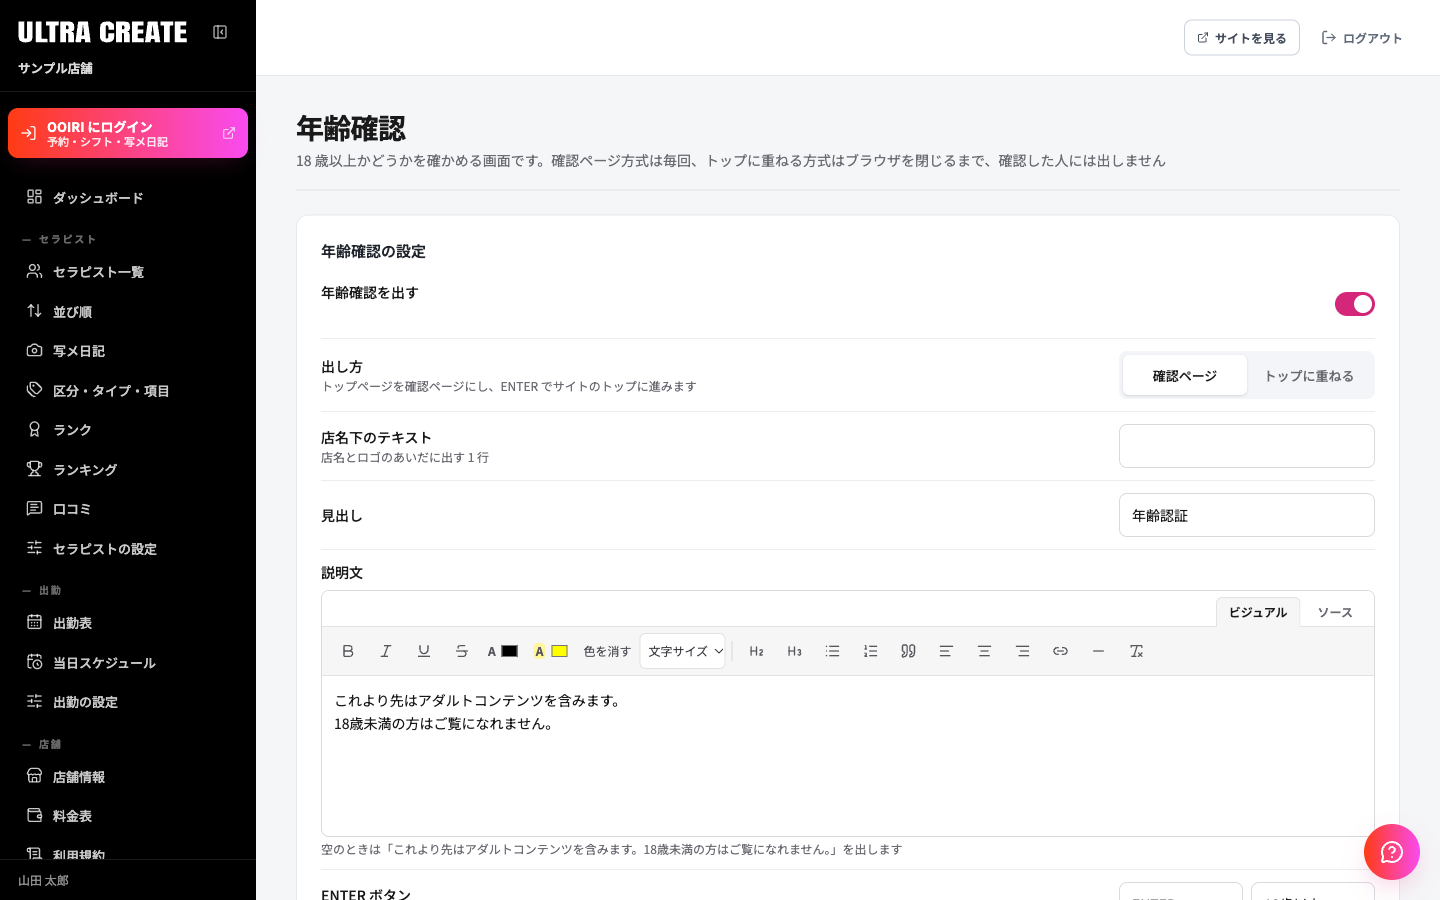Align text to the left
1440x900 pixels.
click(x=946, y=651)
